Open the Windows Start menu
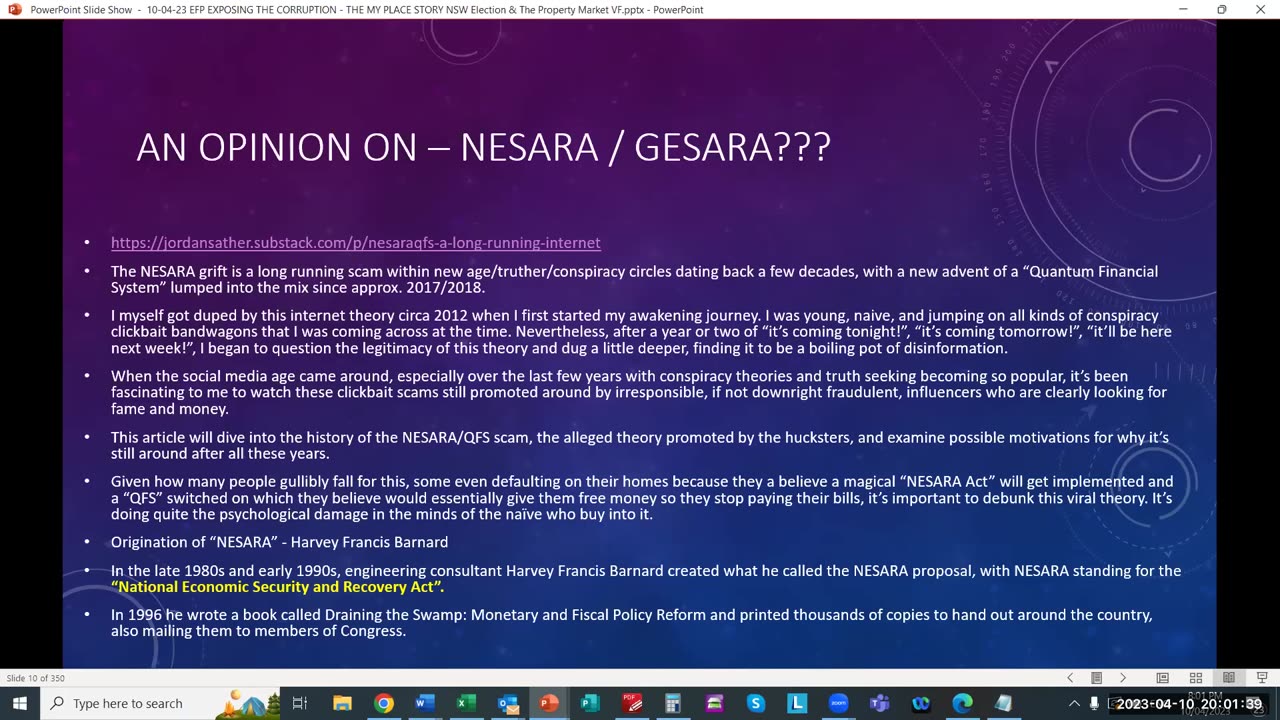Screen dimensions: 1280x720 coord(19,703)
